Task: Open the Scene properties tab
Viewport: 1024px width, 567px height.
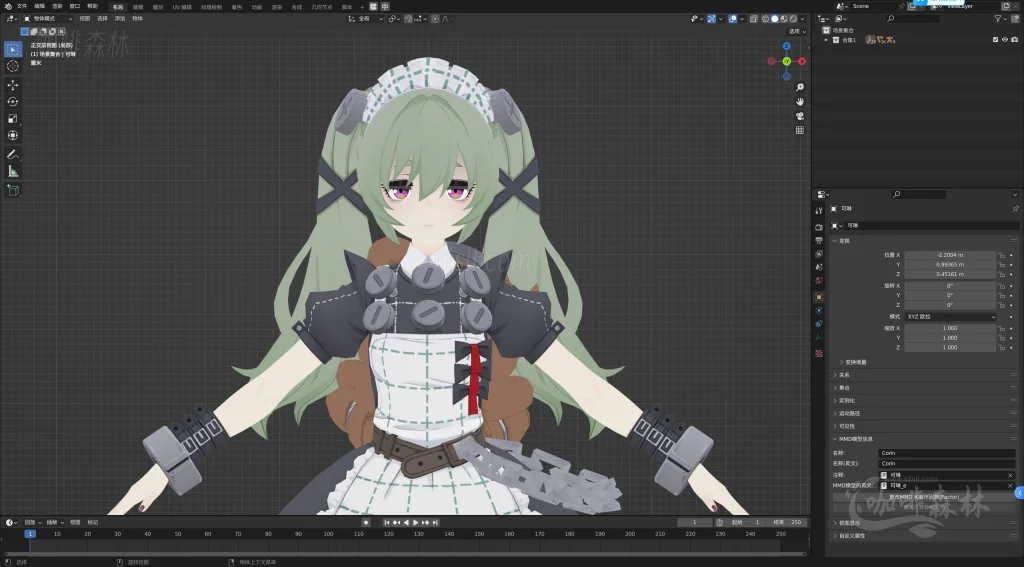Action: 819,267
